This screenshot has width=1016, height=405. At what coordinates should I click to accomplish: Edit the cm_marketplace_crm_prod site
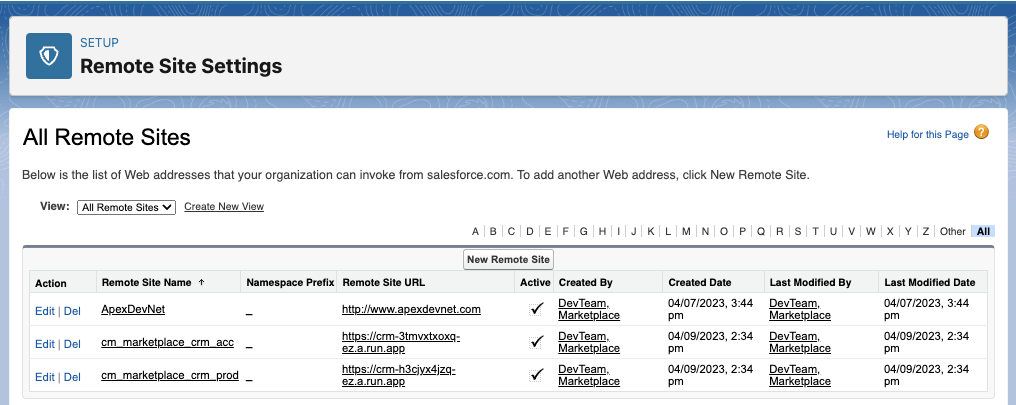click(x=45, y=377)
